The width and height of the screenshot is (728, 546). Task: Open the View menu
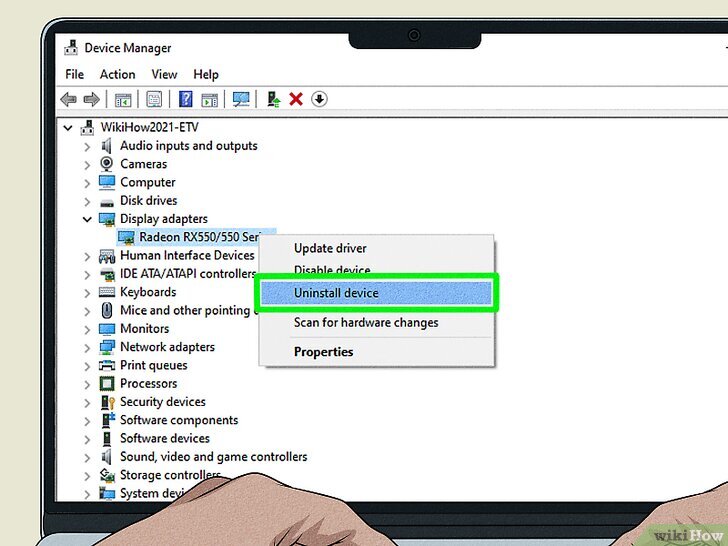point(164,74)
